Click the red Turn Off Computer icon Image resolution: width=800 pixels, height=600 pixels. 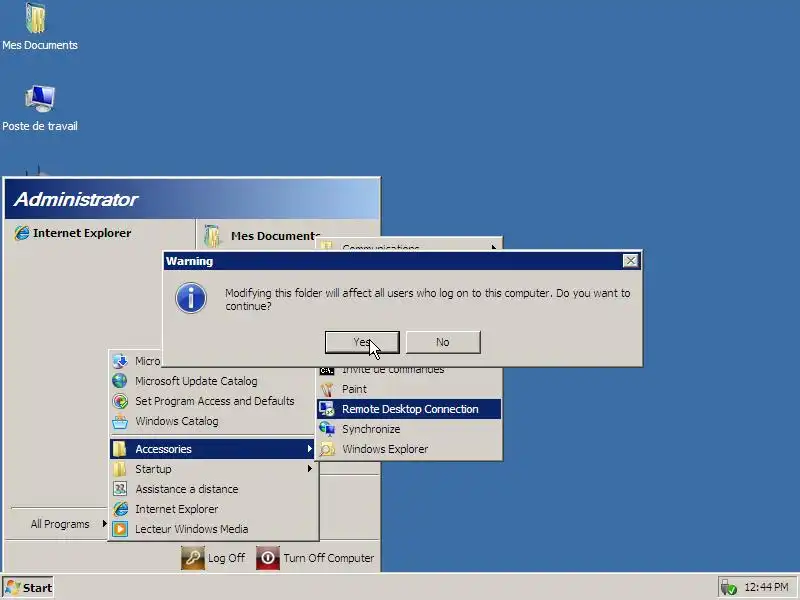coord(268,558)
